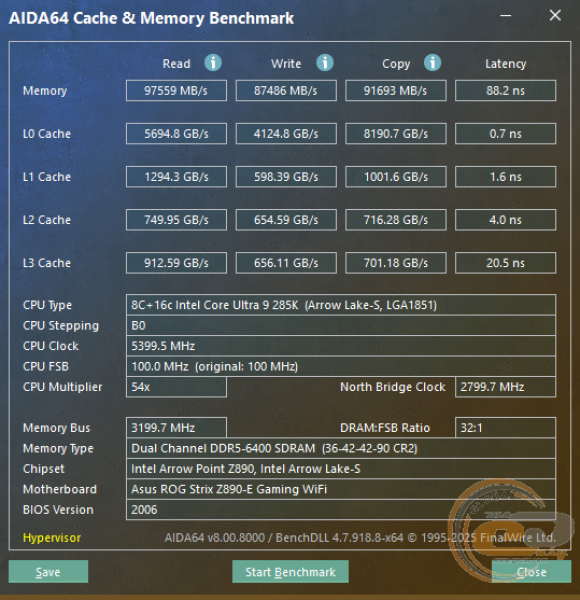Click L0 Cache write value 4124.8 GB/s
The height and width of the screenshot is (600, 580).
(286, 134)
